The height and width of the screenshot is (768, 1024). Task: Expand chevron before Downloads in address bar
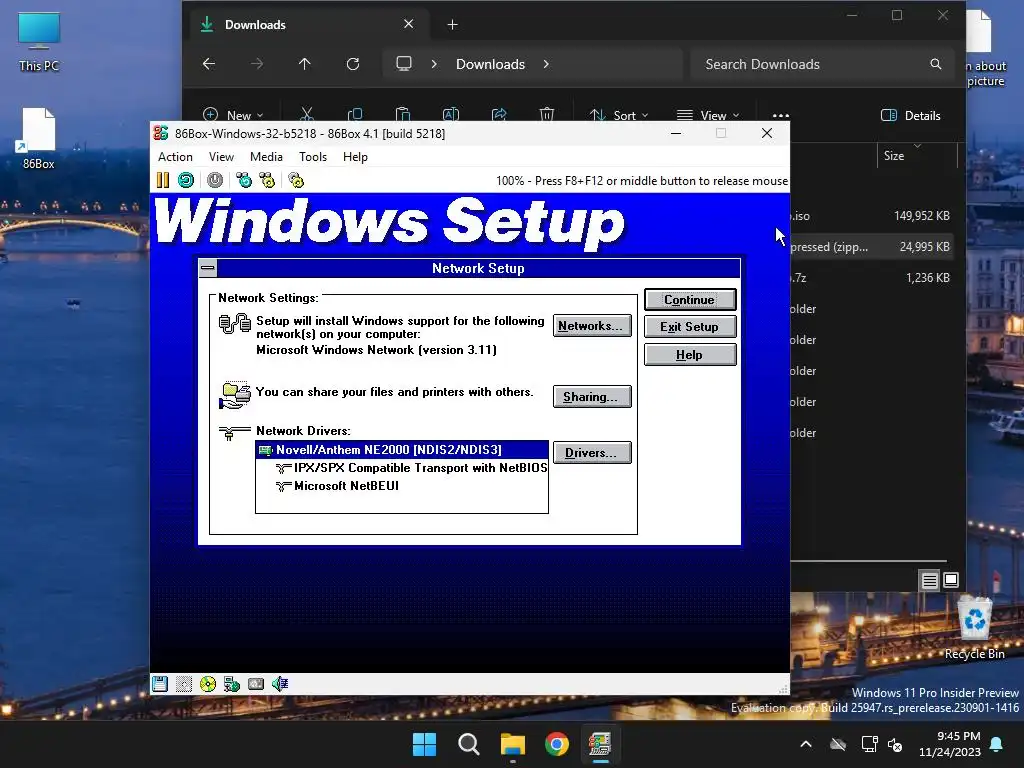pyautogui.click(x=434, y=64)
